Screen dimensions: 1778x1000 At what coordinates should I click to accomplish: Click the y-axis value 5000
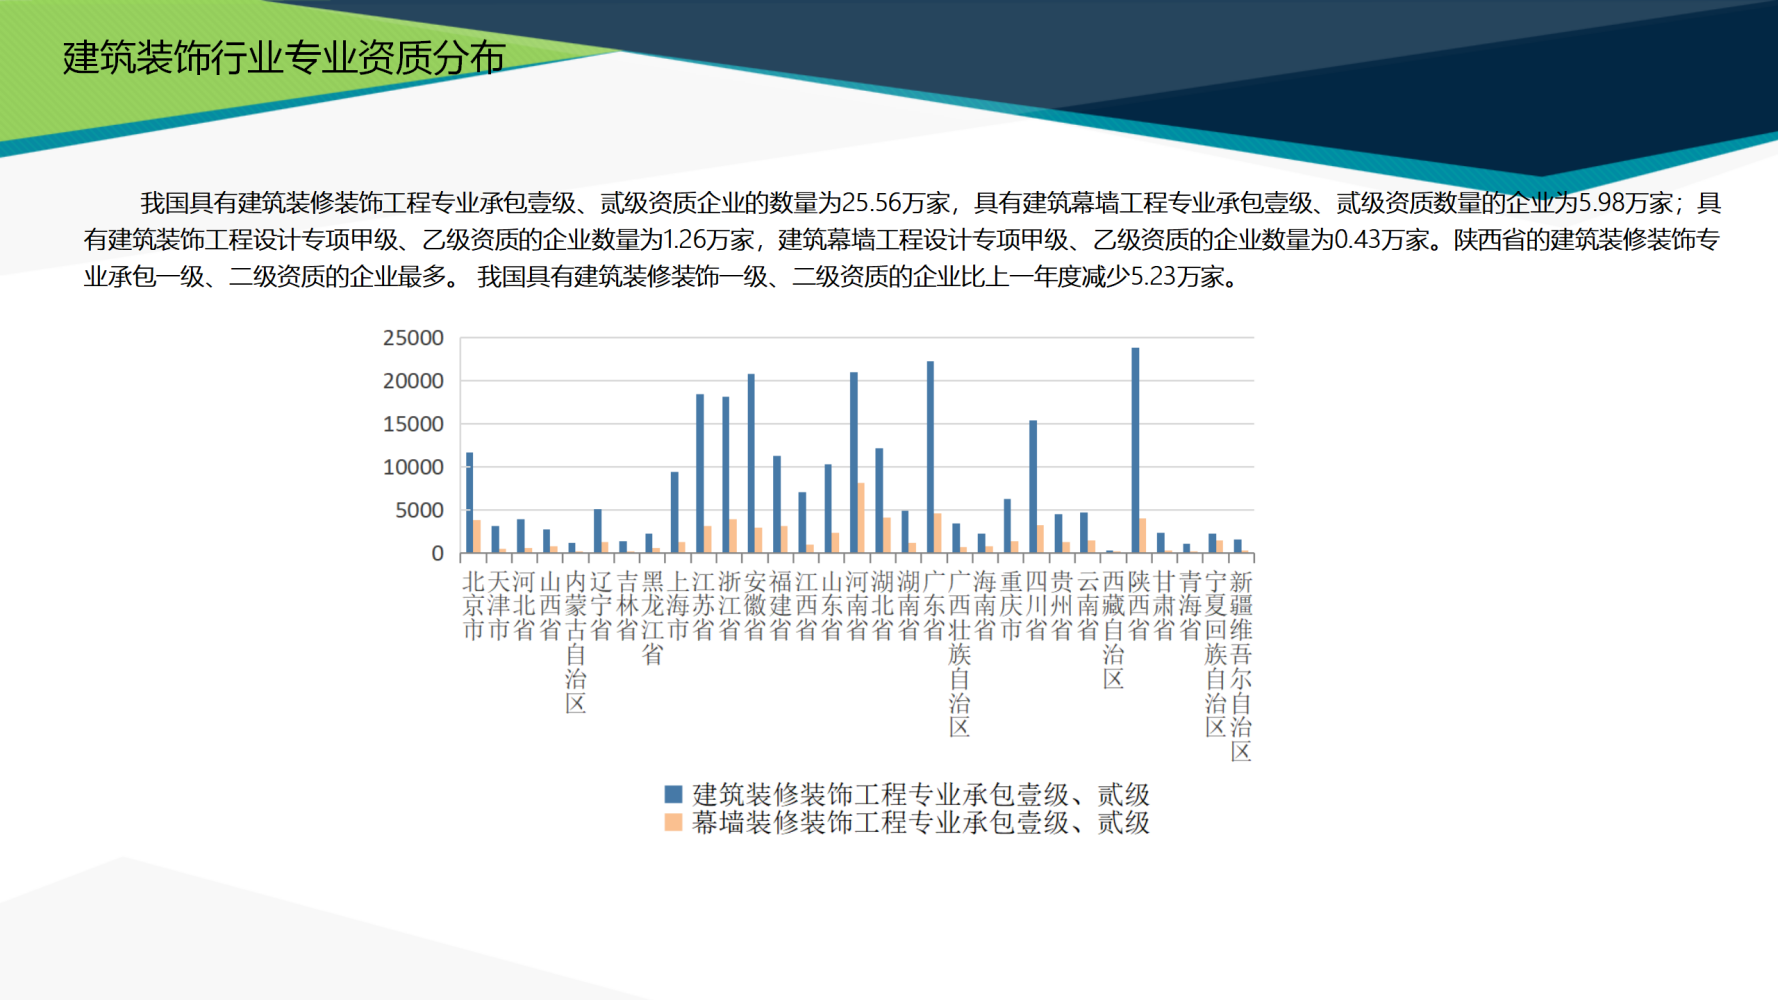419,510
